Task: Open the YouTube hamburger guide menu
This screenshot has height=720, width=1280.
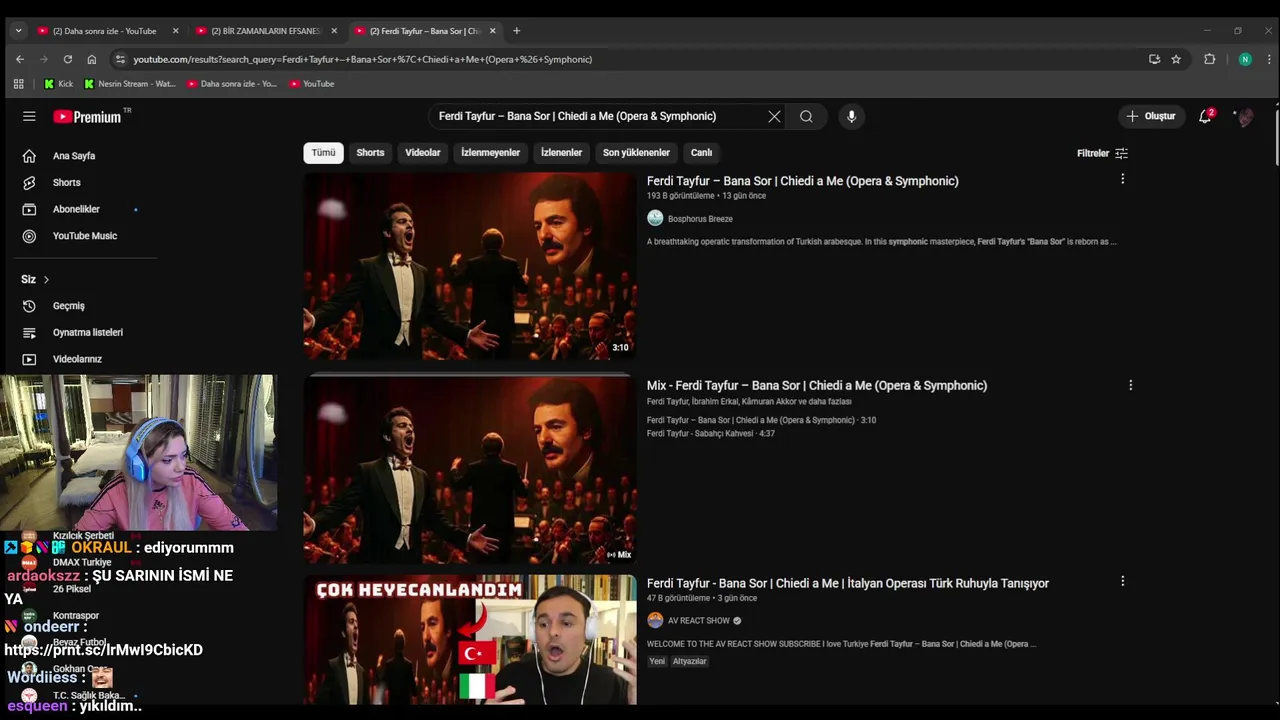Action: tap(29, 116)
